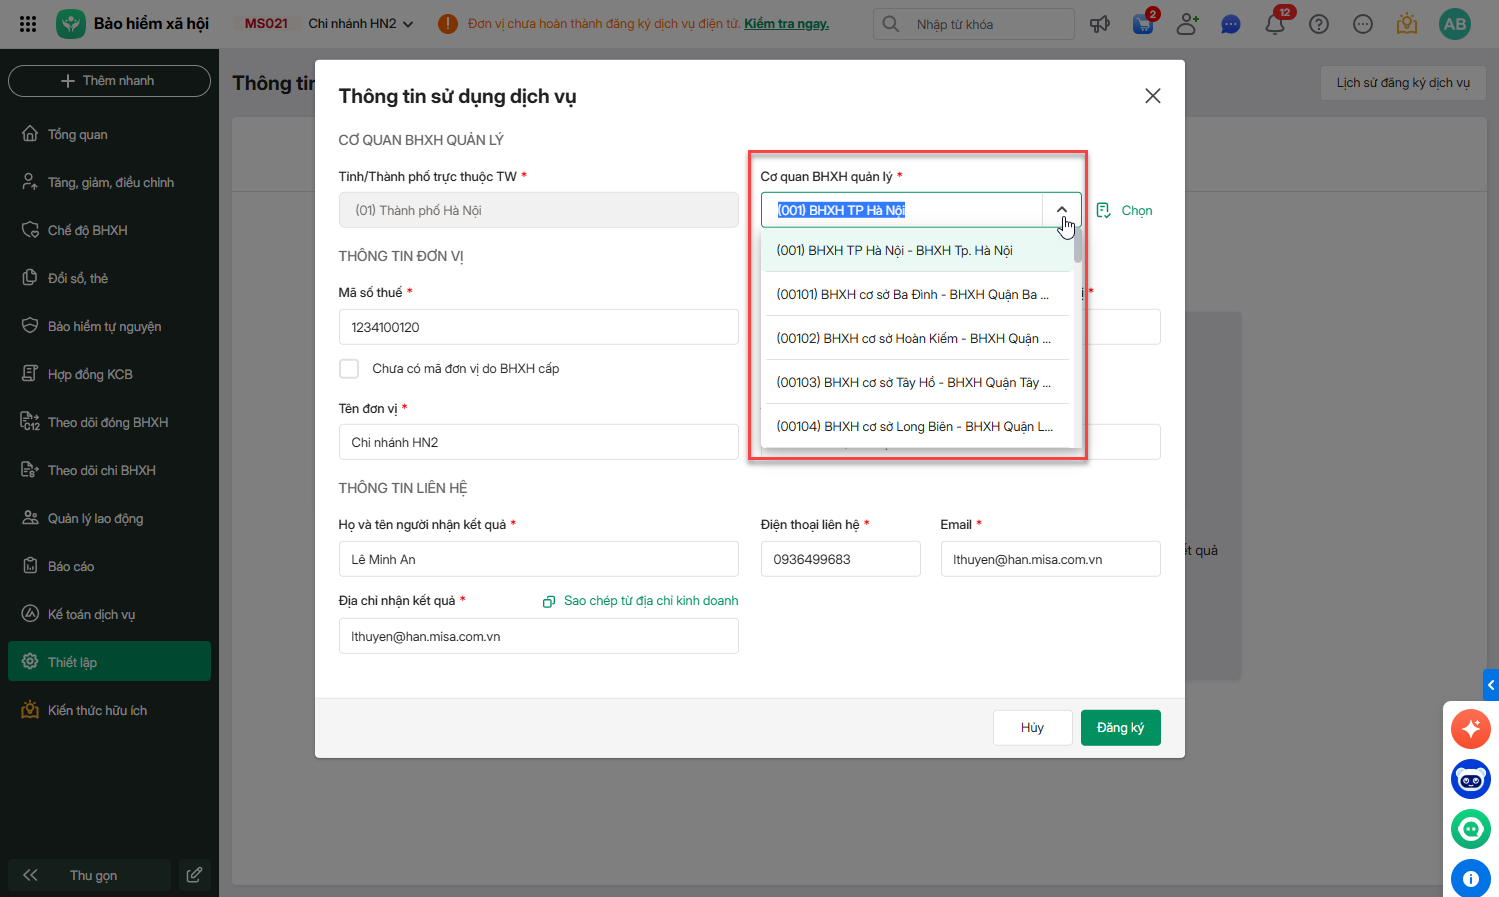This screenshot has height=897, width=1499.
Task: Open the notification bell icon
Action: point(1275,24)
